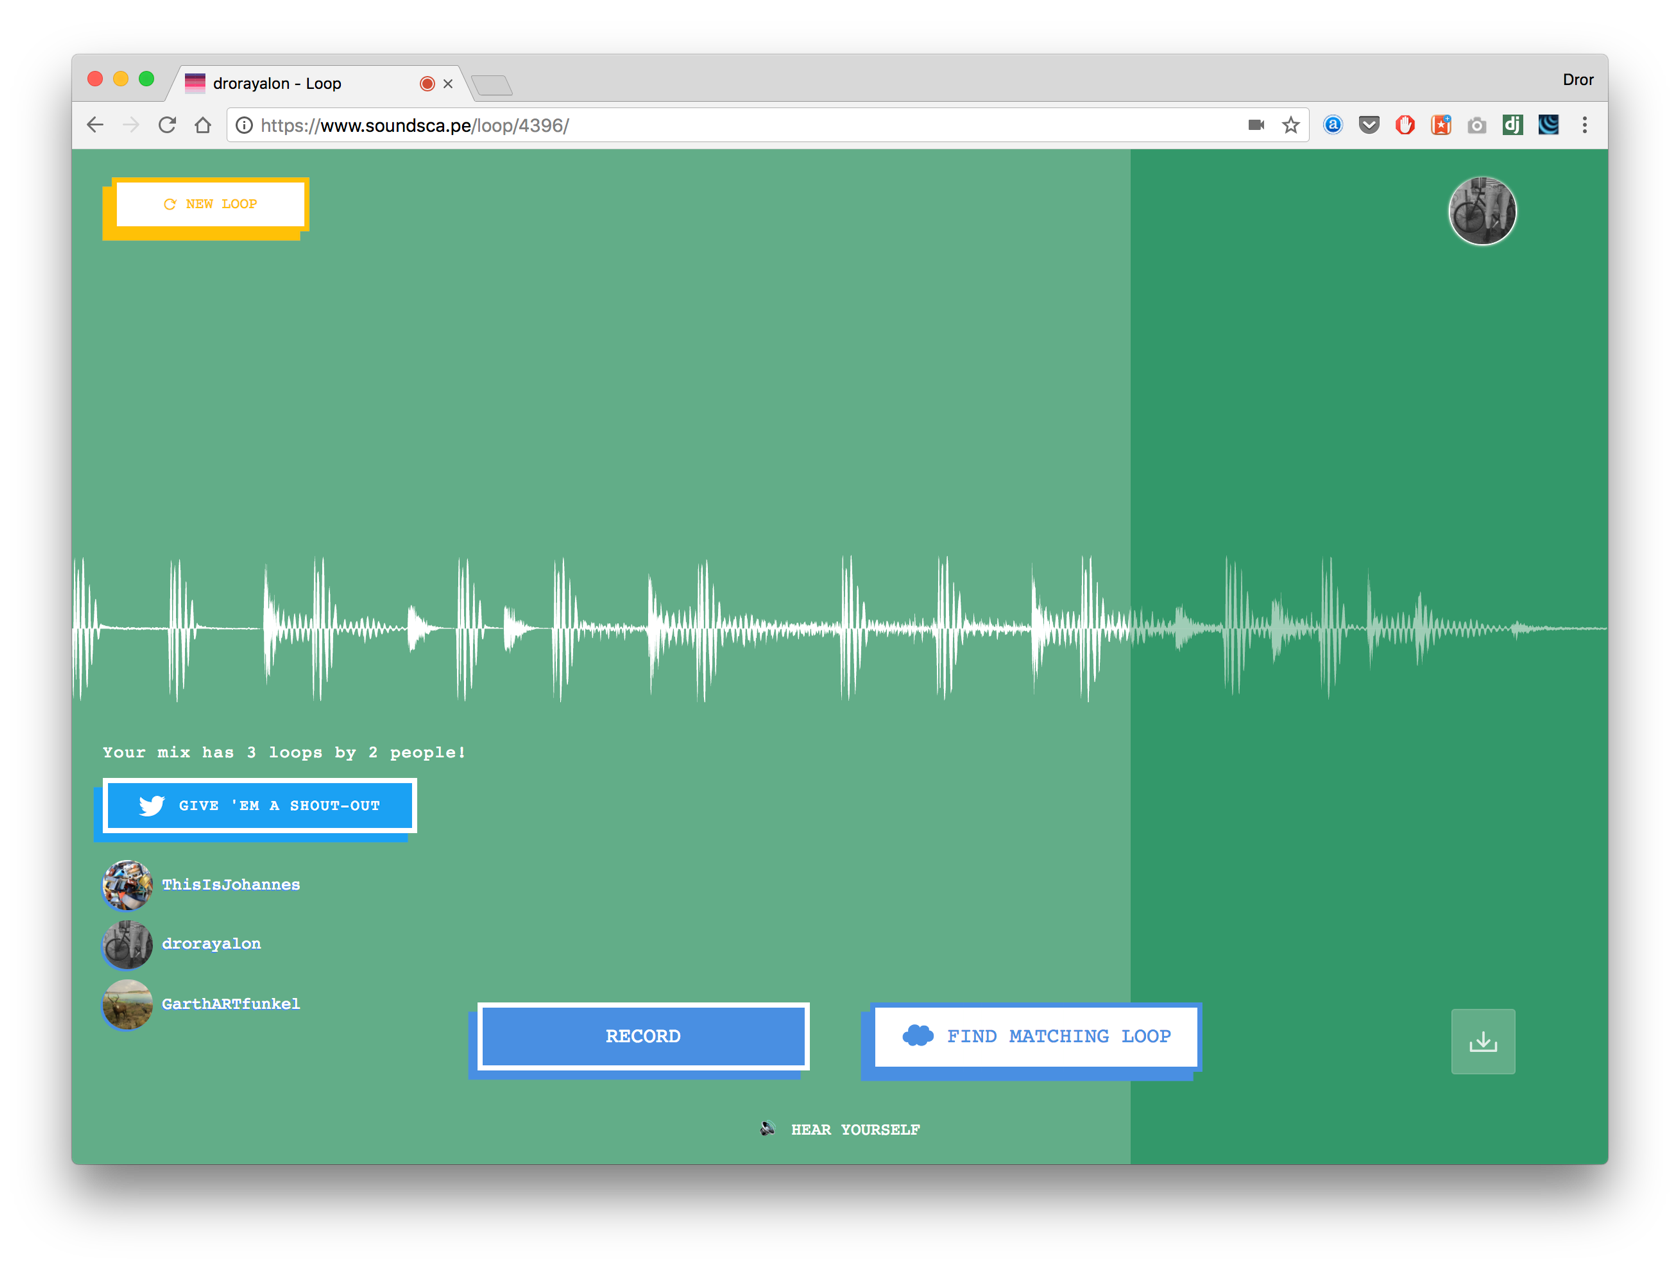1680x1280 pixels.
Task: Download the mix using the download icon
Action: [1483, 1041]
